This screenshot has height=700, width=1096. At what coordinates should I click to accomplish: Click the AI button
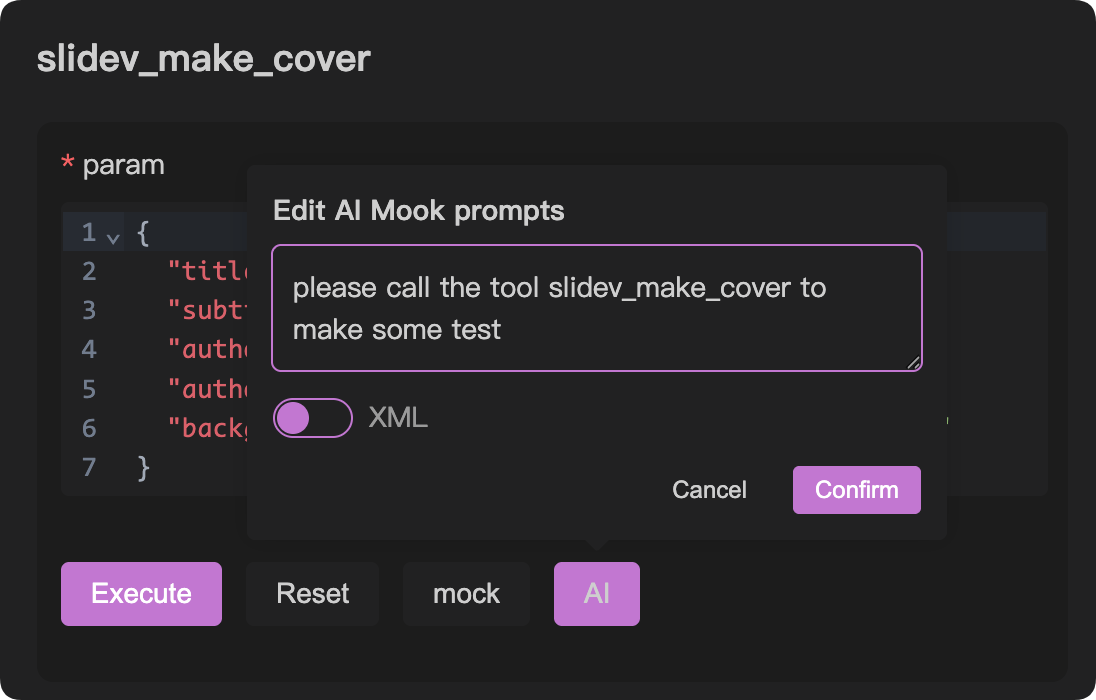(x=596, y=594)
